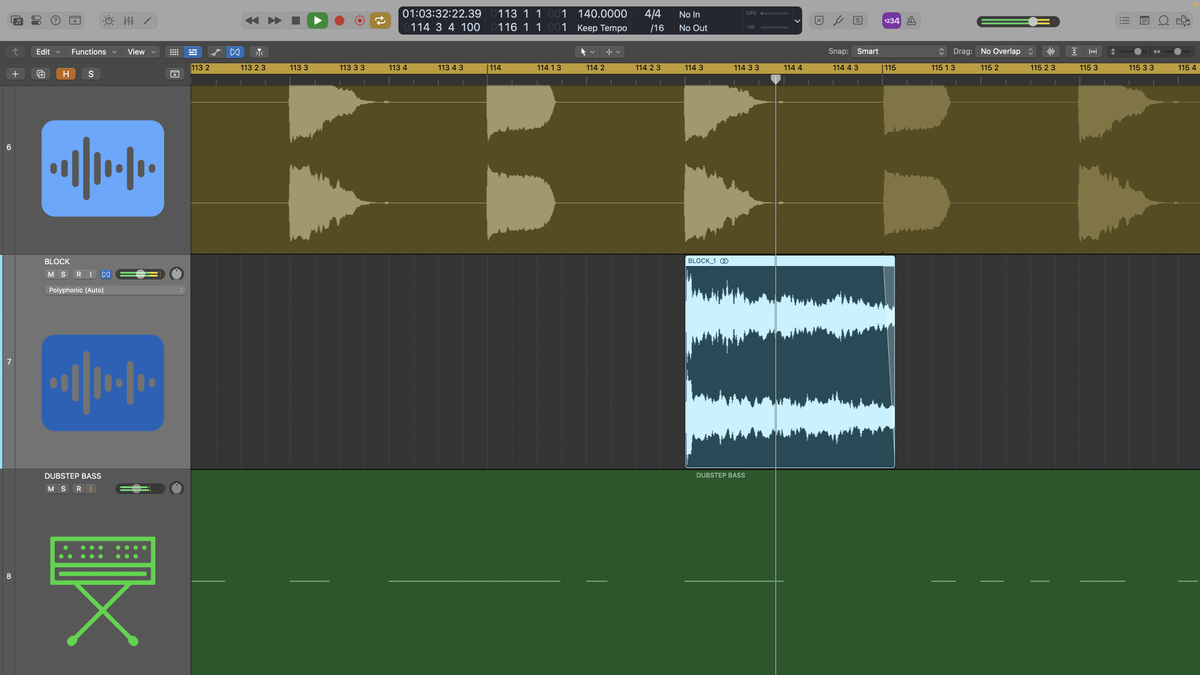Screen dimensions: 1200x675
Task: Enable the count-in 1234 icon
Action: (890, 20)
